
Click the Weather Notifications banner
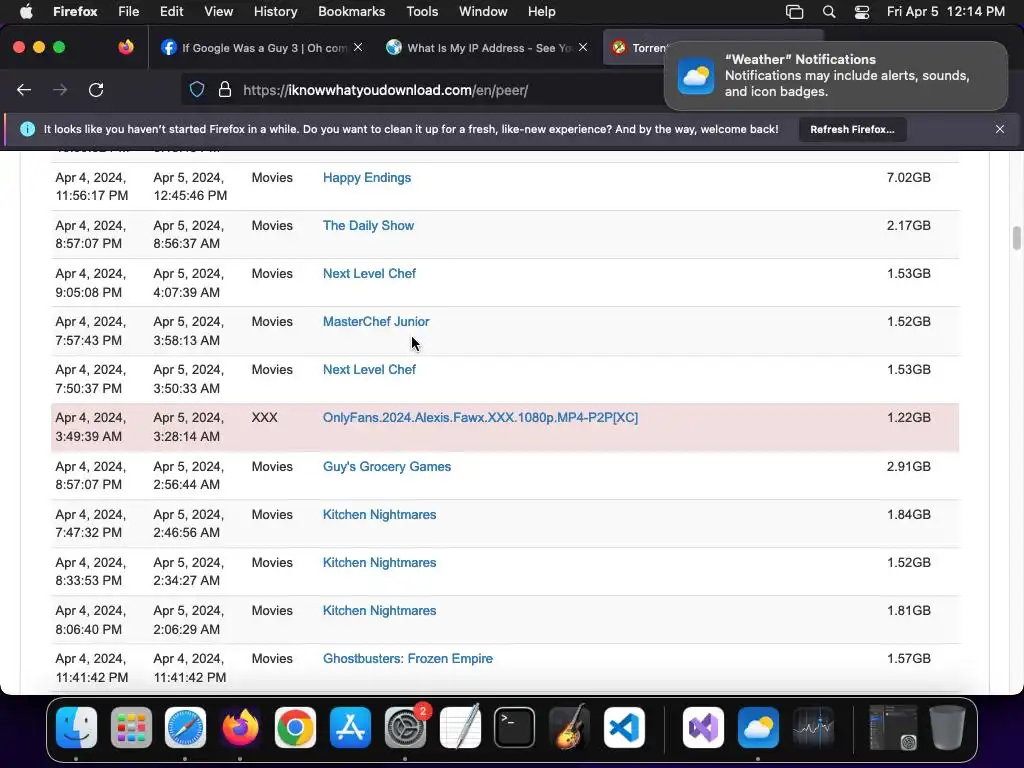point(836,76)
